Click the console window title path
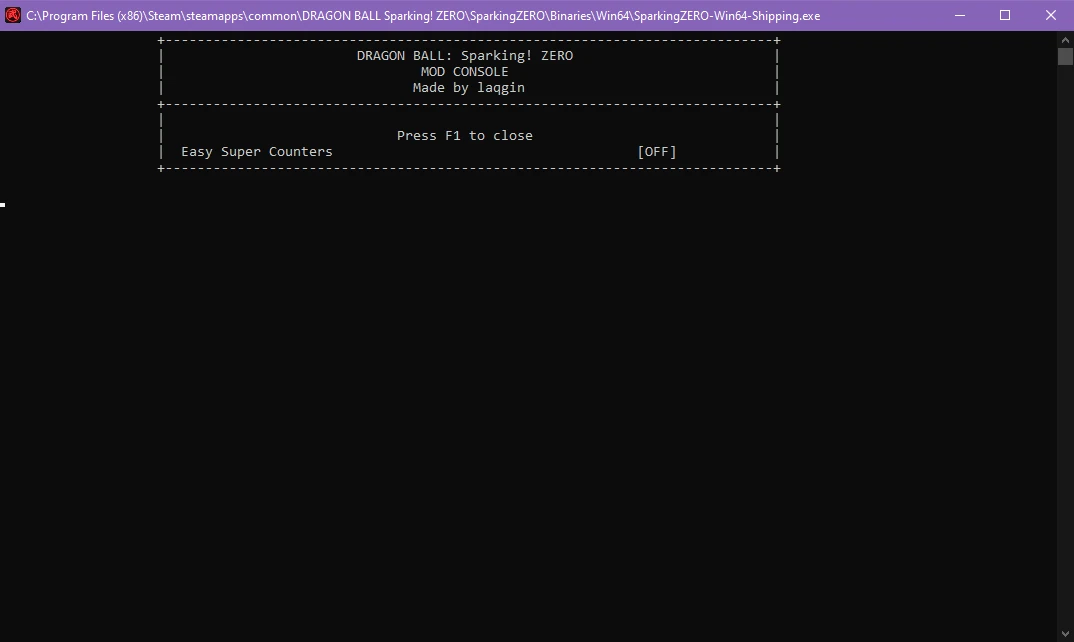 click(423, 15)
